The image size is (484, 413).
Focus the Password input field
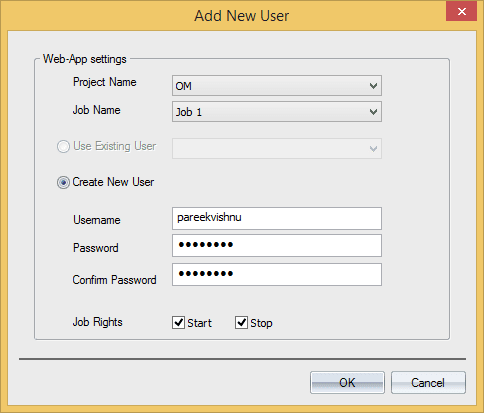[277, 245]
